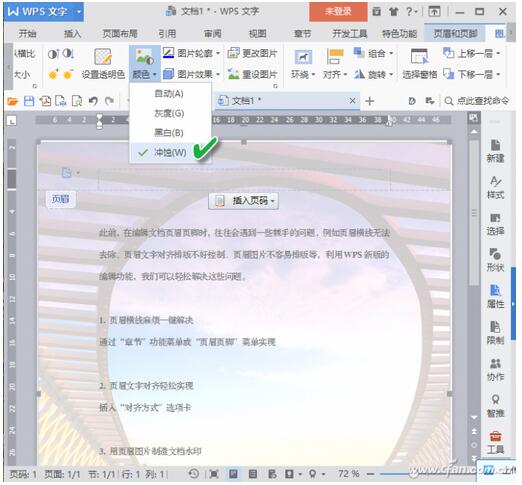This screenshot has height=485, width=522.
Task: Switch to outline view mode in status bar
Action: pyautogui.click(x=253, y=474)
